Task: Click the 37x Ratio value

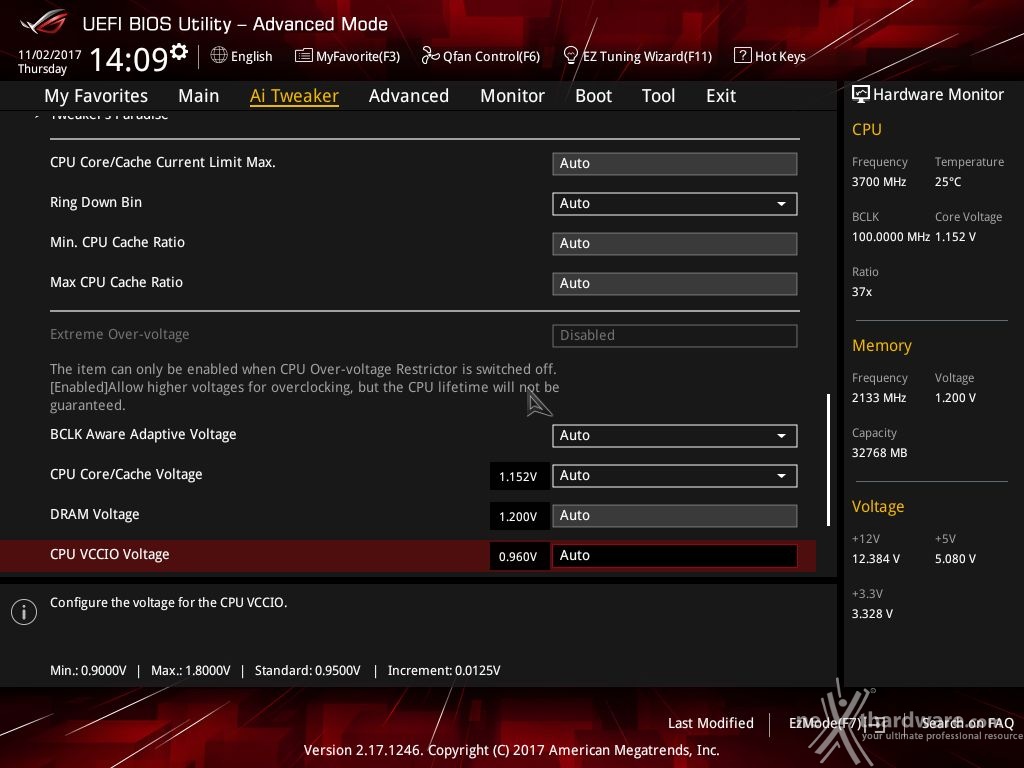Action: [862, 292]
